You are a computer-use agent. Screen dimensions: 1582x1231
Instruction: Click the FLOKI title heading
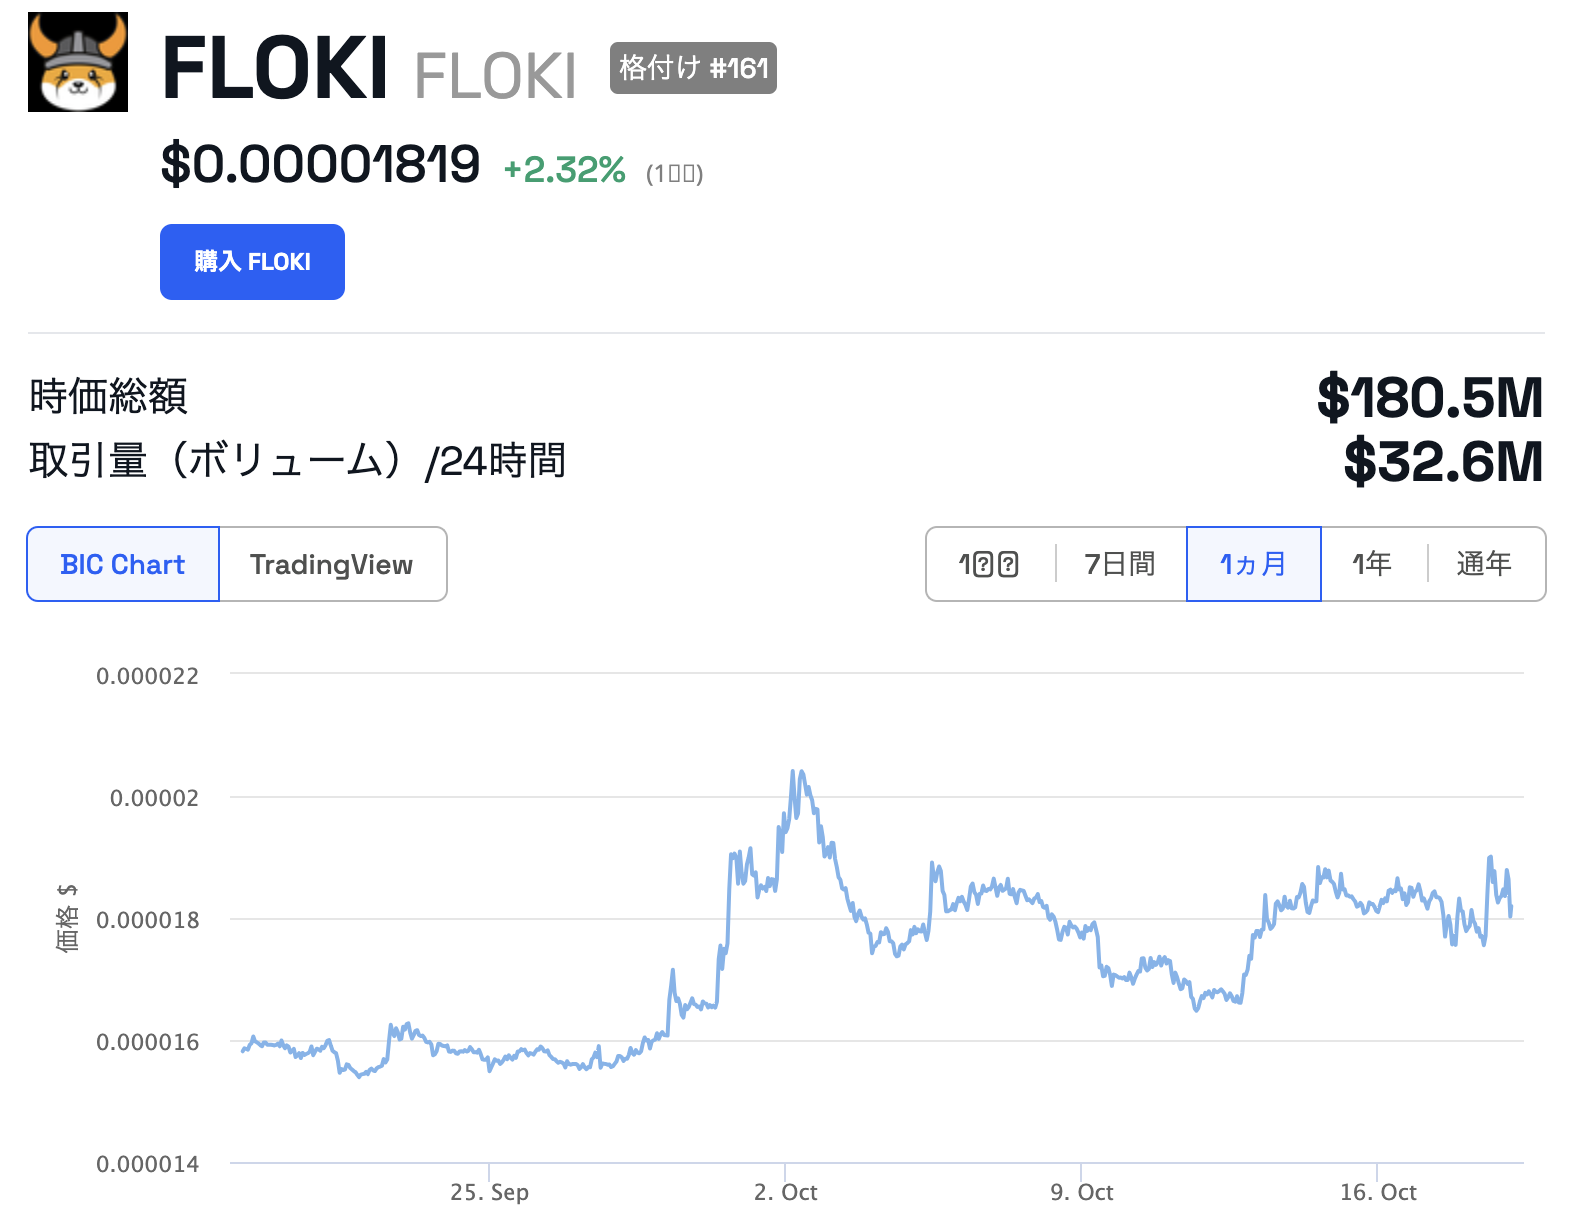(x=274, y=68)
